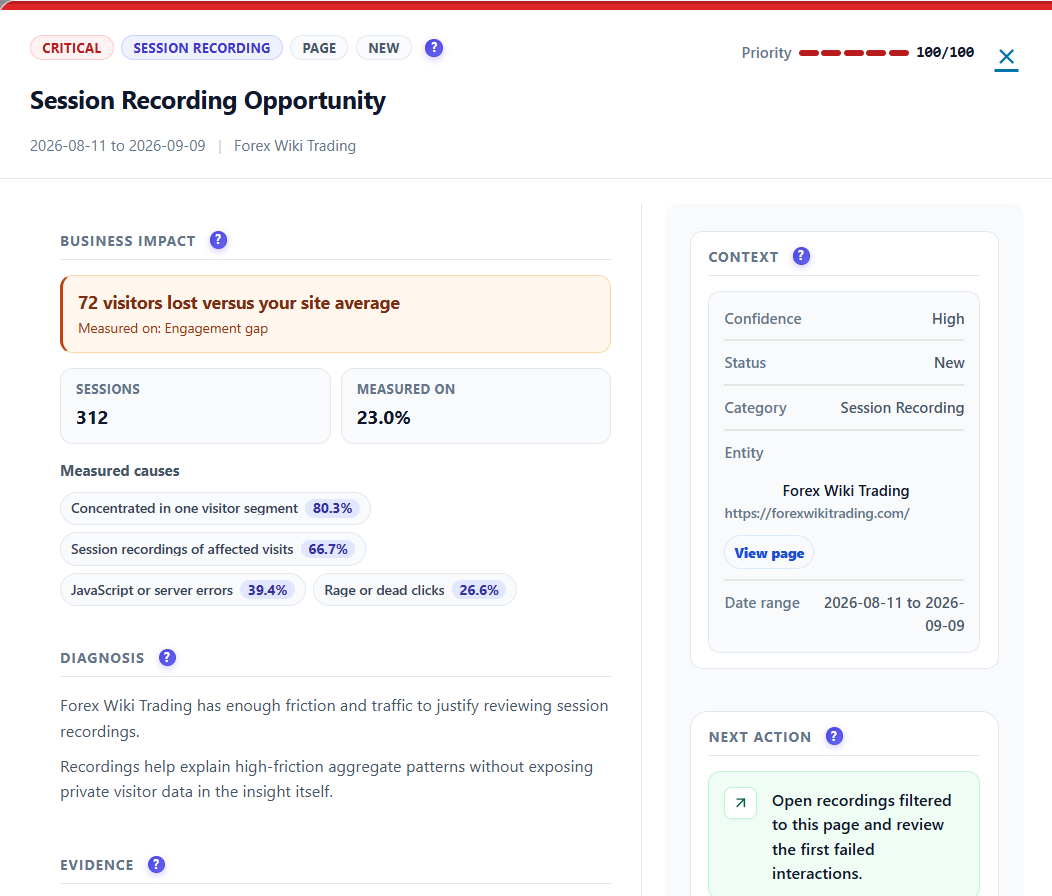Screen dimensions: 1052x896
Task: Click the 72 visitors lost banner
Action: coord(335,314)
